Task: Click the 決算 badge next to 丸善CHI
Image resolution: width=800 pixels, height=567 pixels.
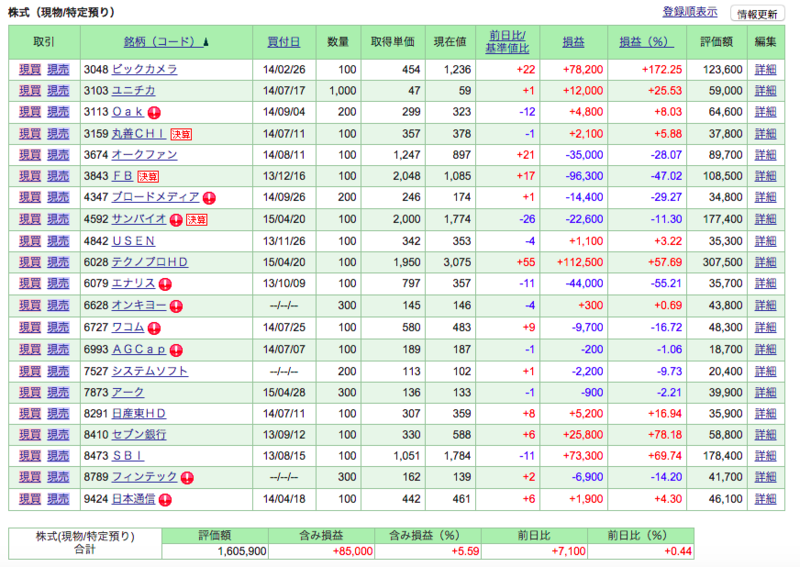Action: point(181,134)
